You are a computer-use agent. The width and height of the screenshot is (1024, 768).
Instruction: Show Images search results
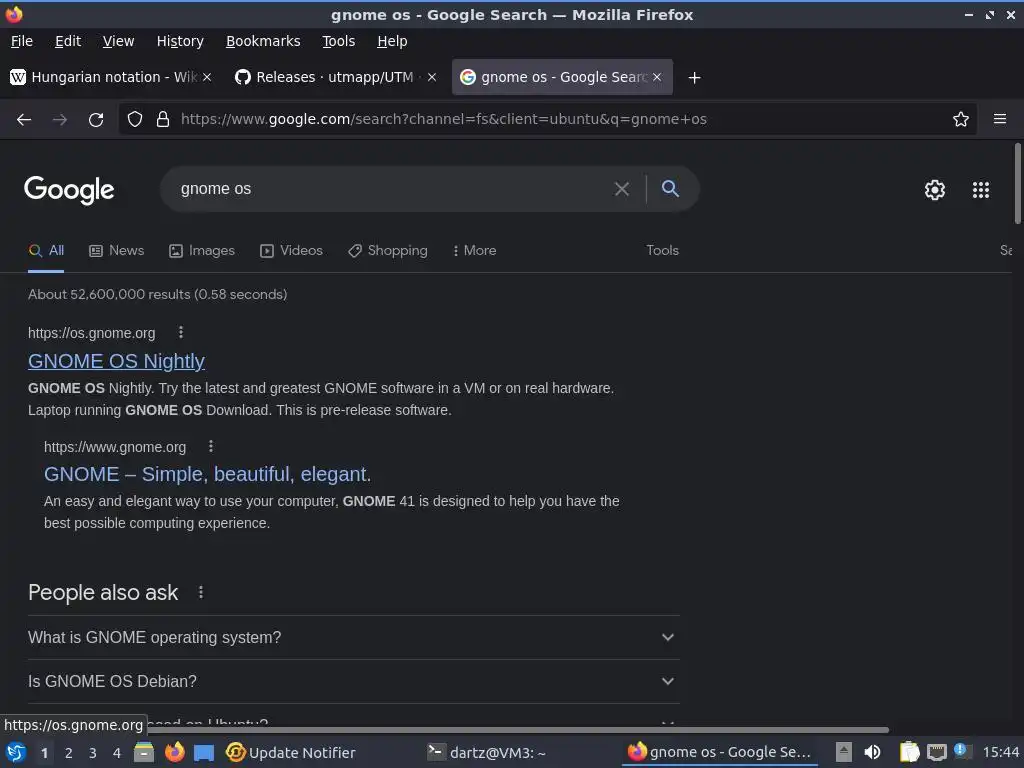pos(202,251)
